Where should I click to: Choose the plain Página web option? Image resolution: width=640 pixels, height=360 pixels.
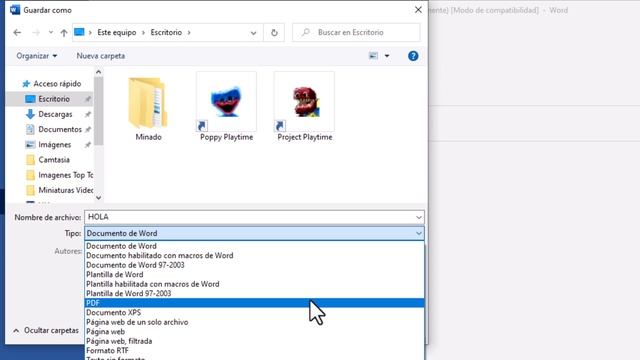pos(254,331)
